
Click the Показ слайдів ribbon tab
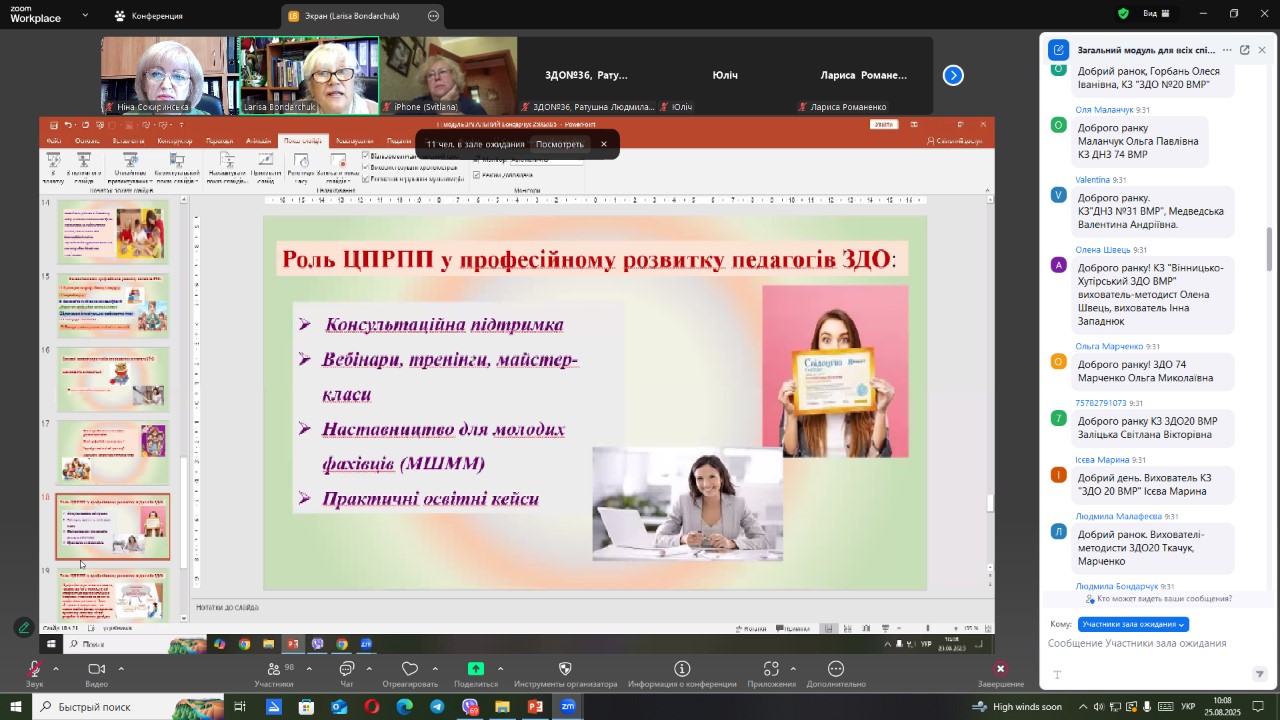[304, 141]
